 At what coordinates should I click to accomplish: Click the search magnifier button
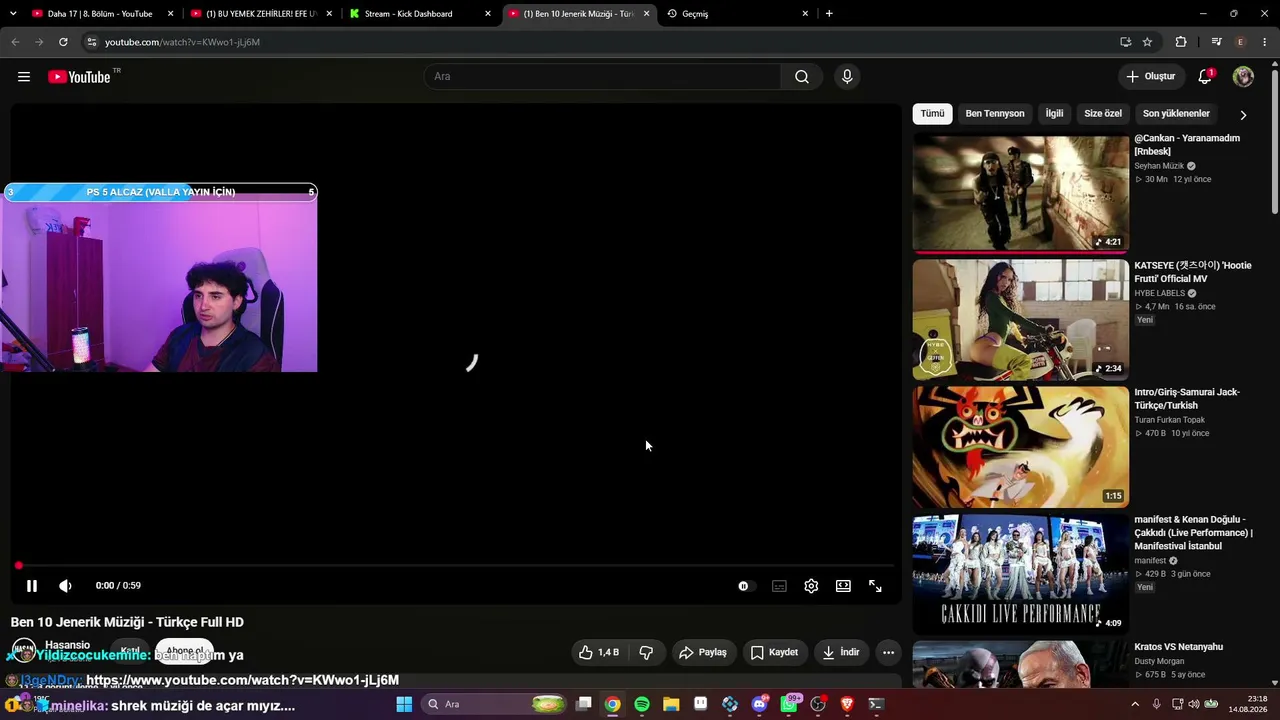[x=802, y=77]
